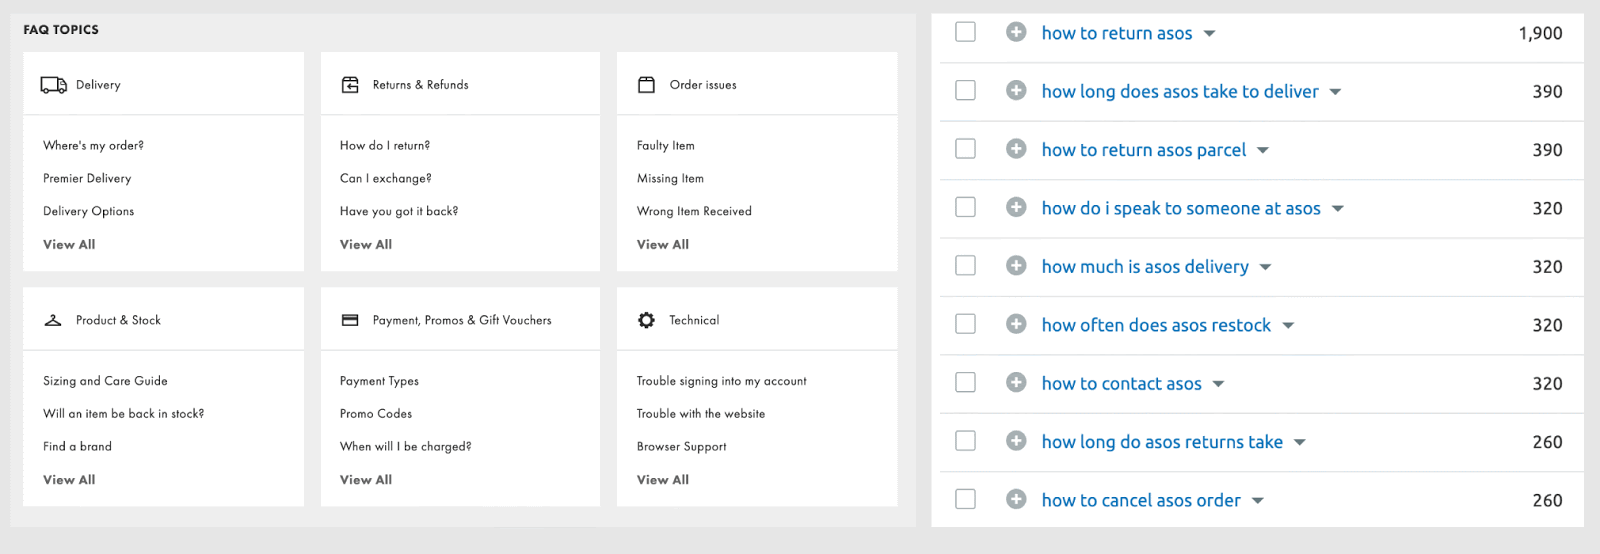The image size is (1600, 554).
Task: Click the Delivery truck icon
Action: coord(54,85)
